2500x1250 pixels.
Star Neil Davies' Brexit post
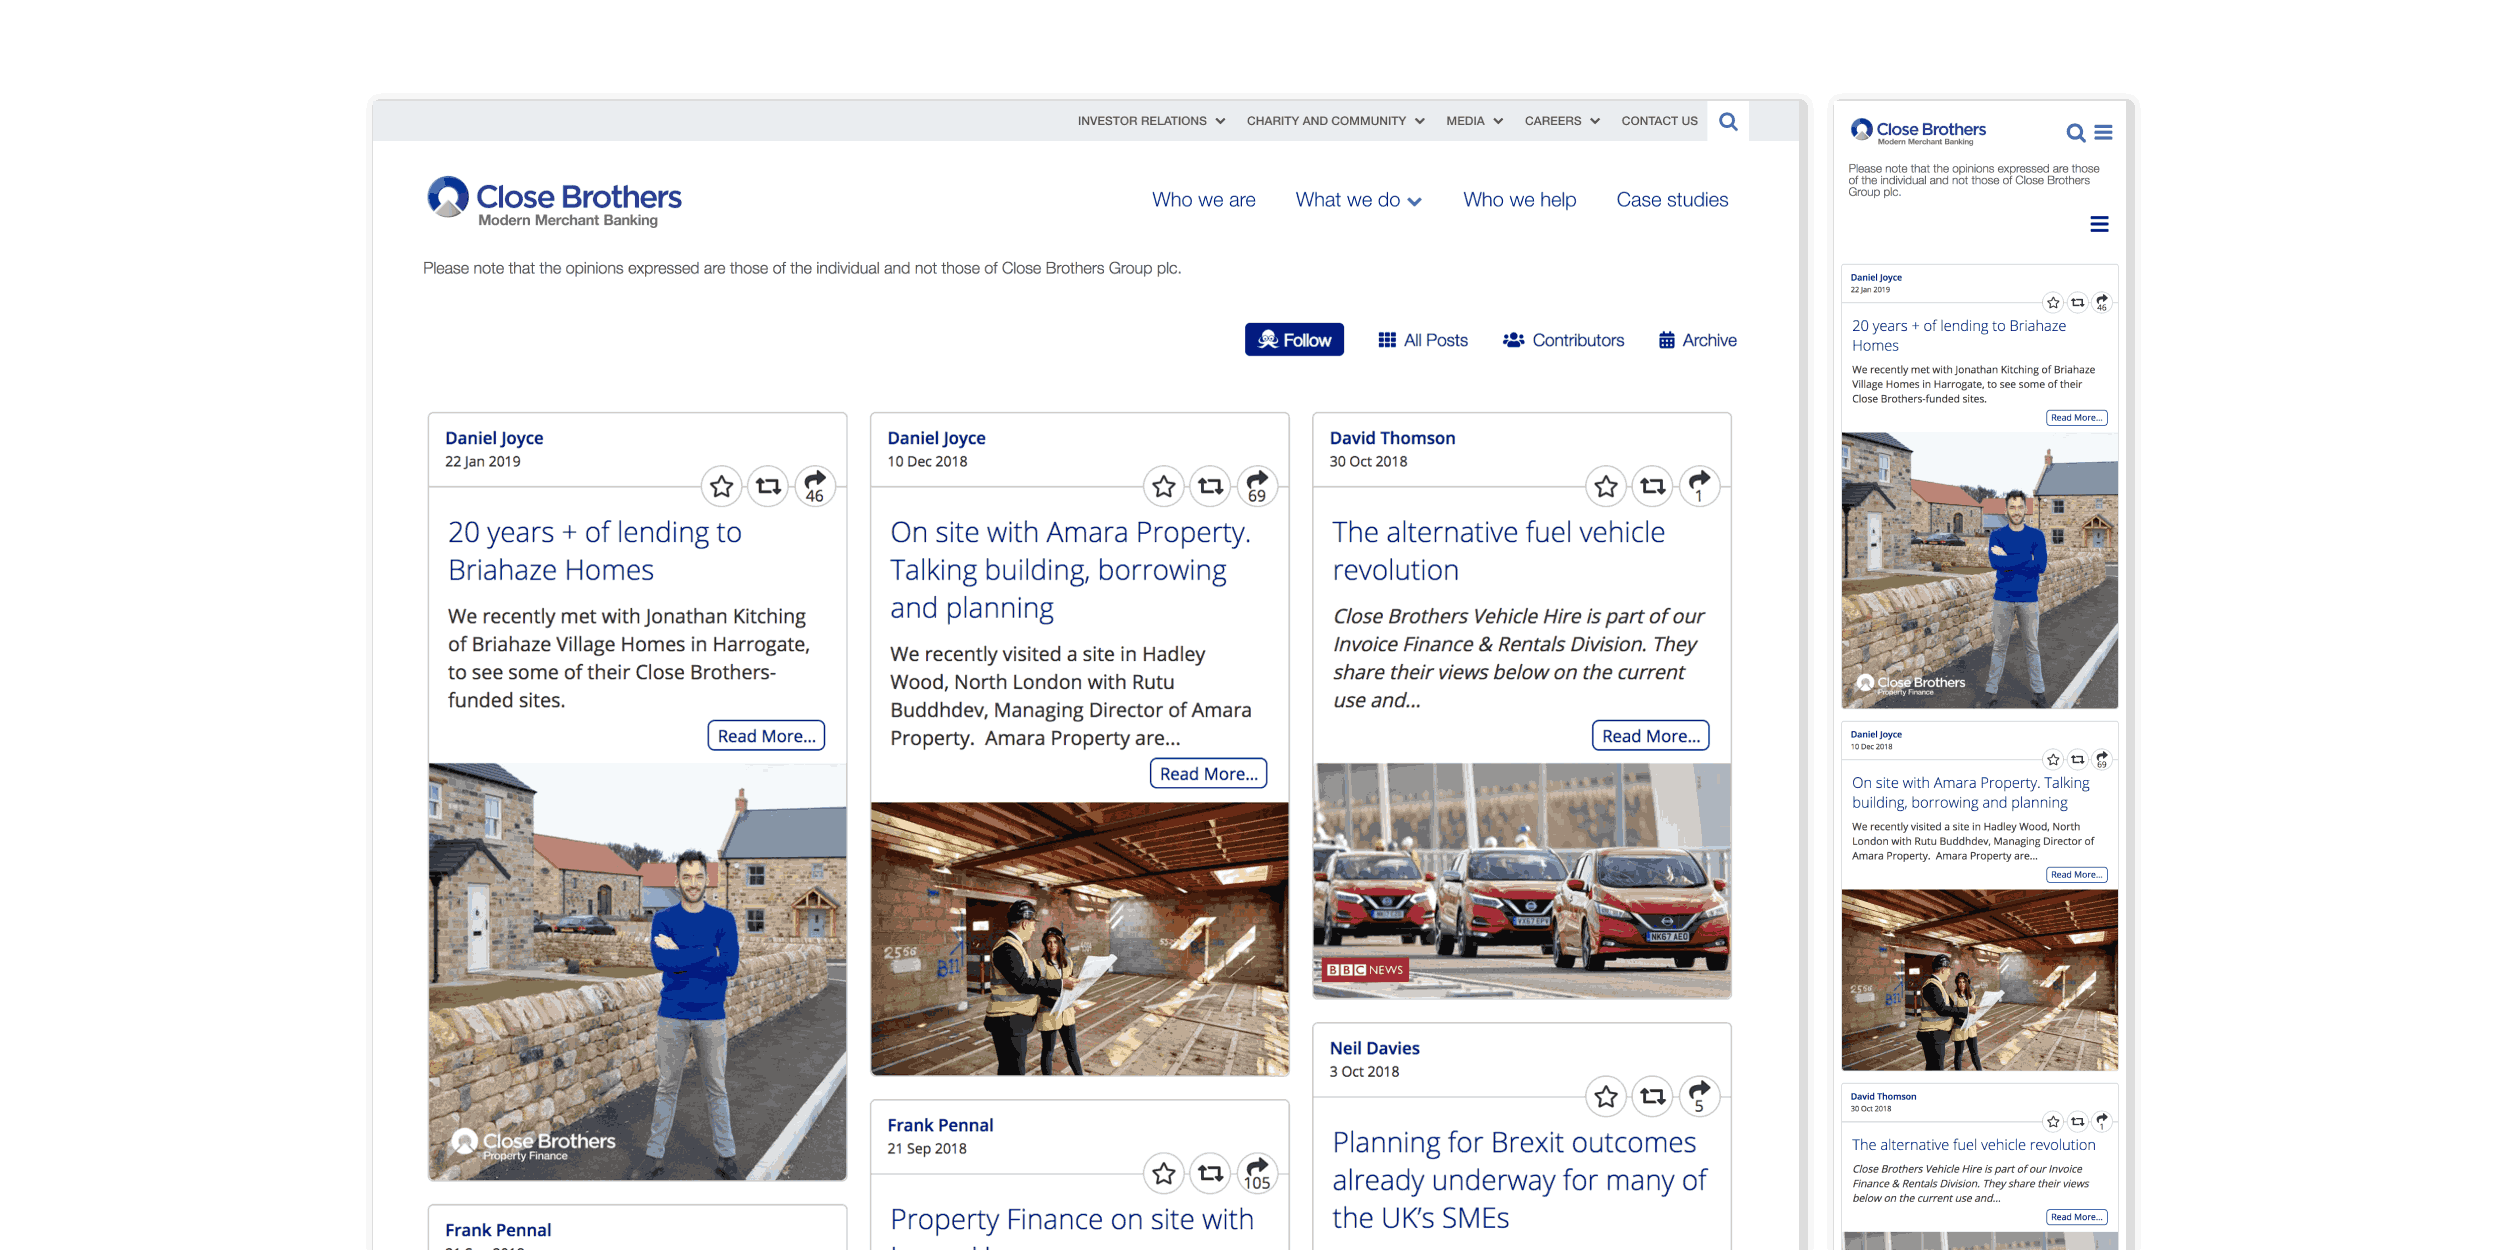point(1606,1097)
